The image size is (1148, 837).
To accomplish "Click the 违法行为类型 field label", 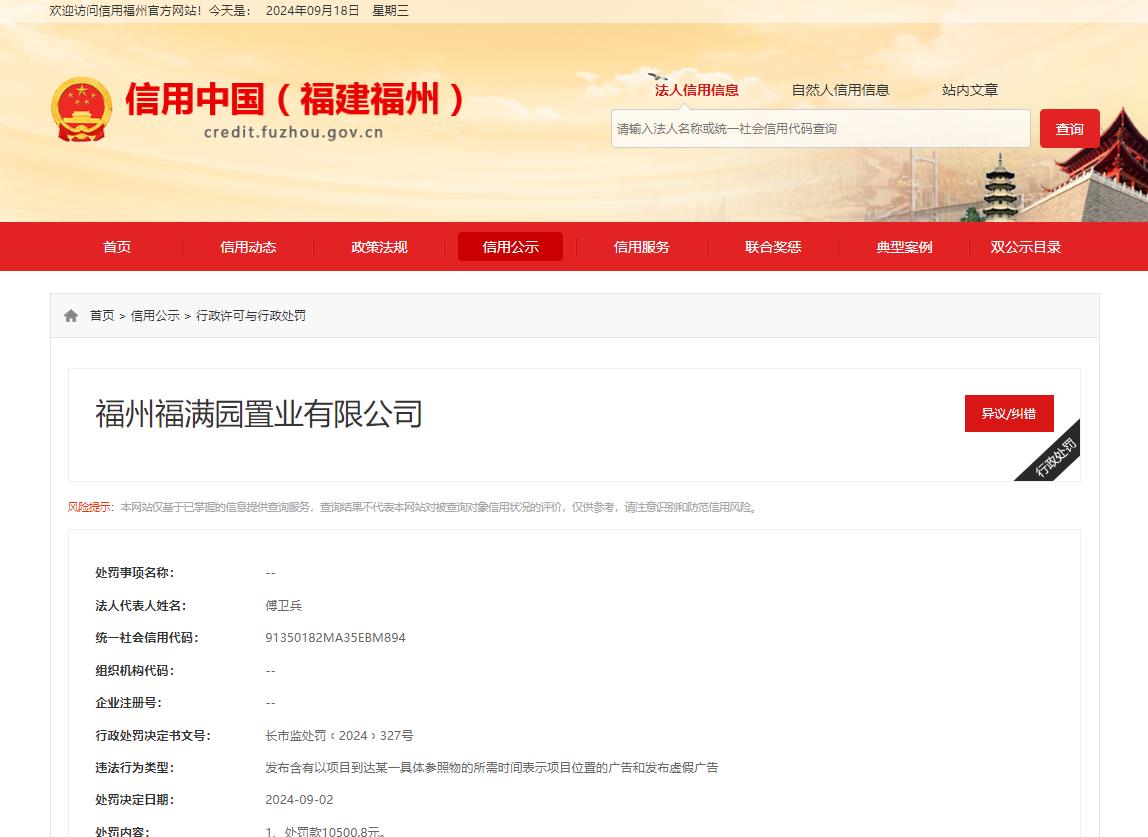I will (135, 767).
